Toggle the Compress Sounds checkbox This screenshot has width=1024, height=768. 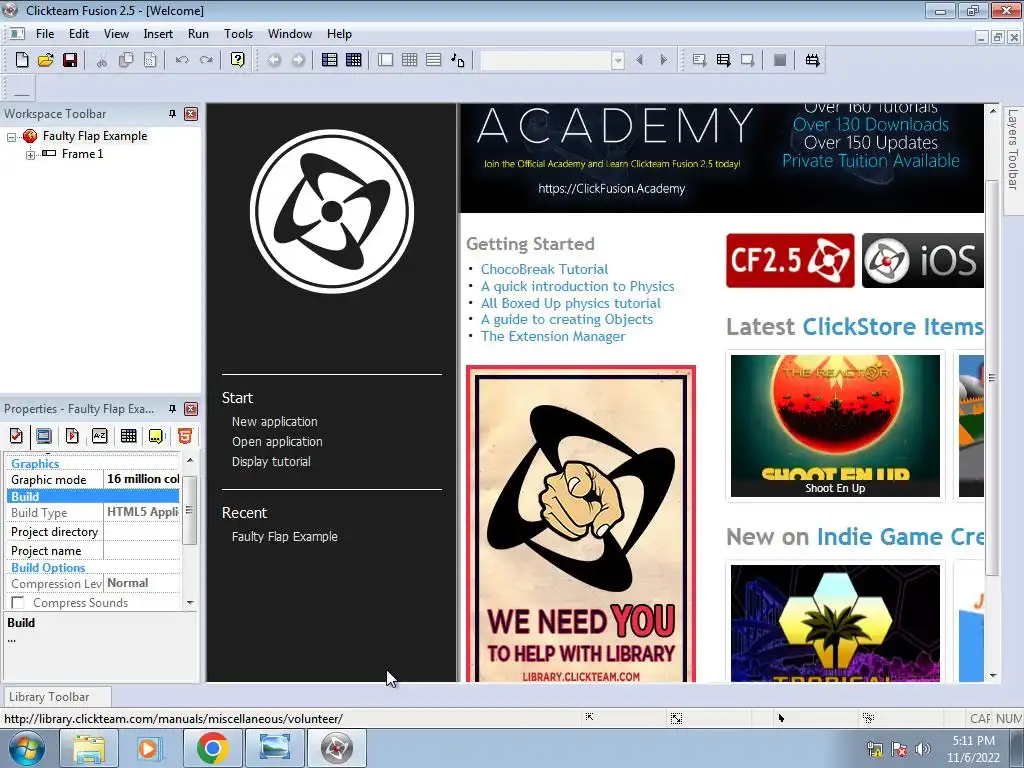click(18, 603)
